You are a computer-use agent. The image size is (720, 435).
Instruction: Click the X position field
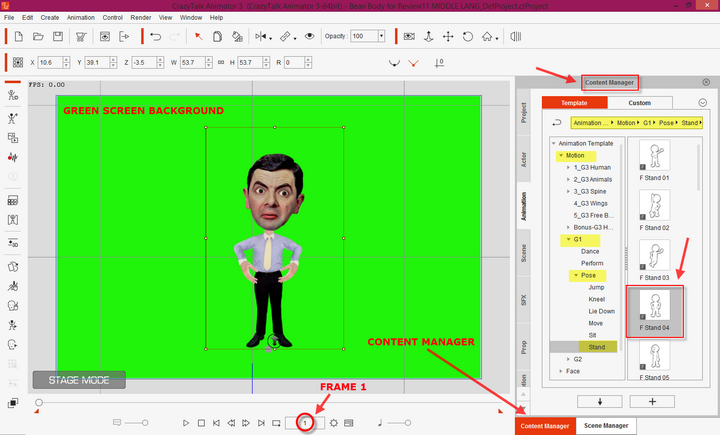[x=50, y=62]
